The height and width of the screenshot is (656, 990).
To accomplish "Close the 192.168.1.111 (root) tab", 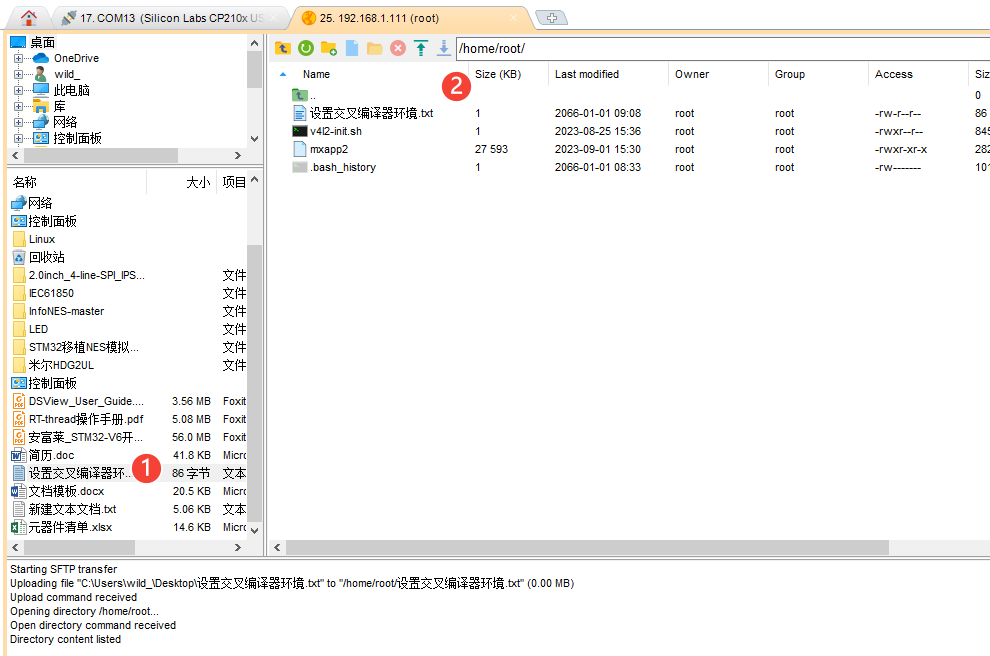I will point(513,18).
